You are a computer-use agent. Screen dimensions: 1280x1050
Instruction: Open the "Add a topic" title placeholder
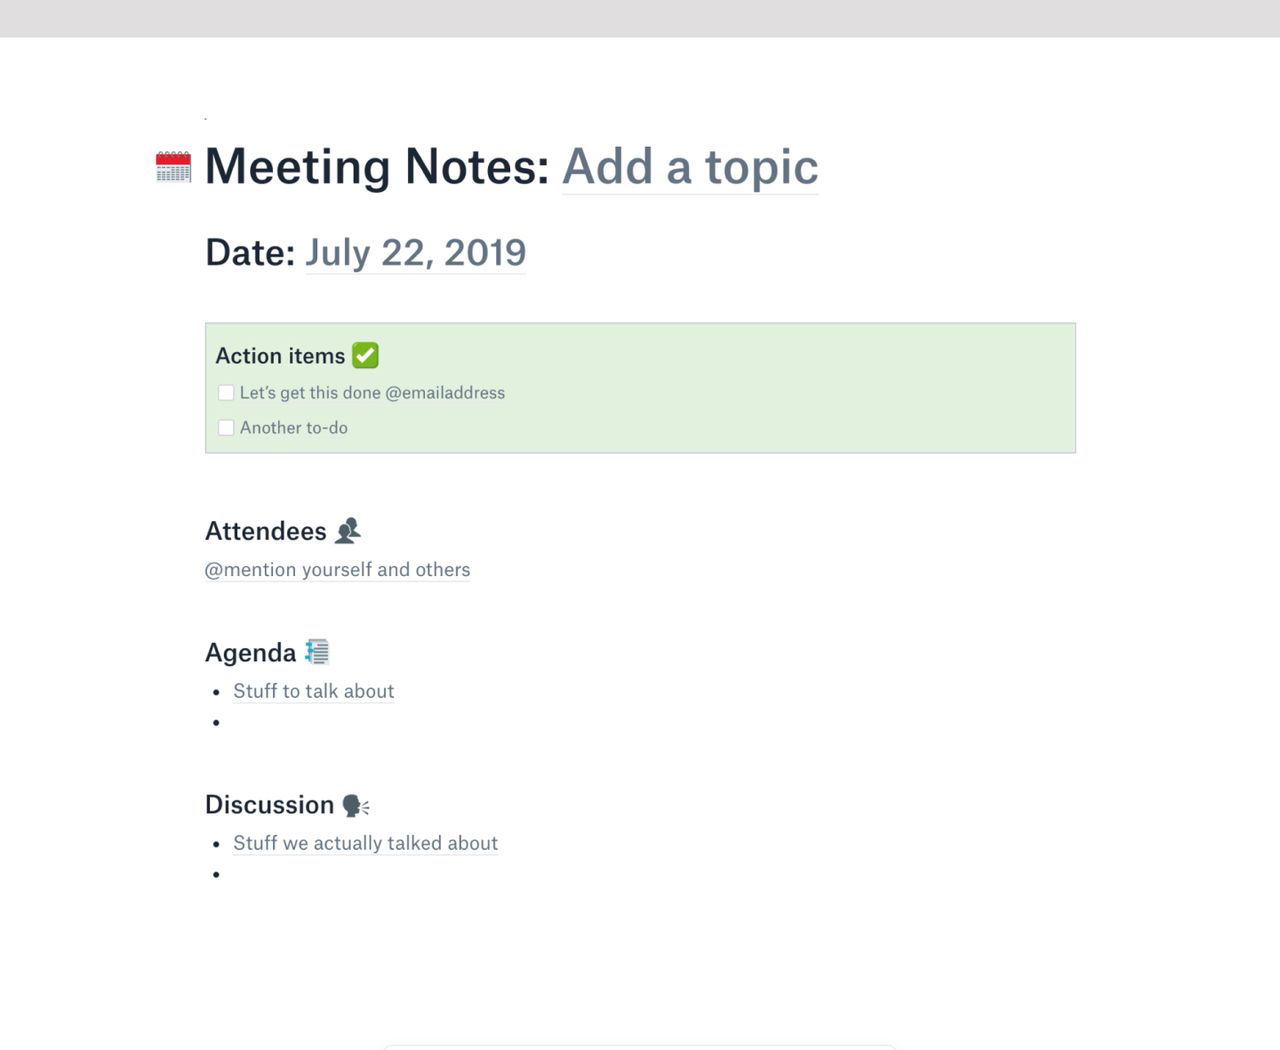[x=690, y=167]
